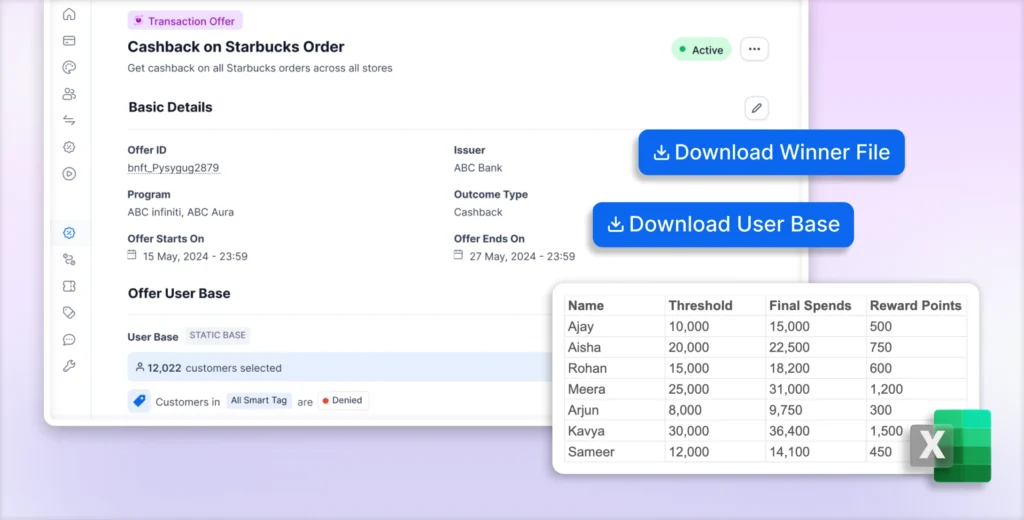Click the 15 May, 2024 - 23:59 start date
The image size is (1024, 520).
point(195,257)
